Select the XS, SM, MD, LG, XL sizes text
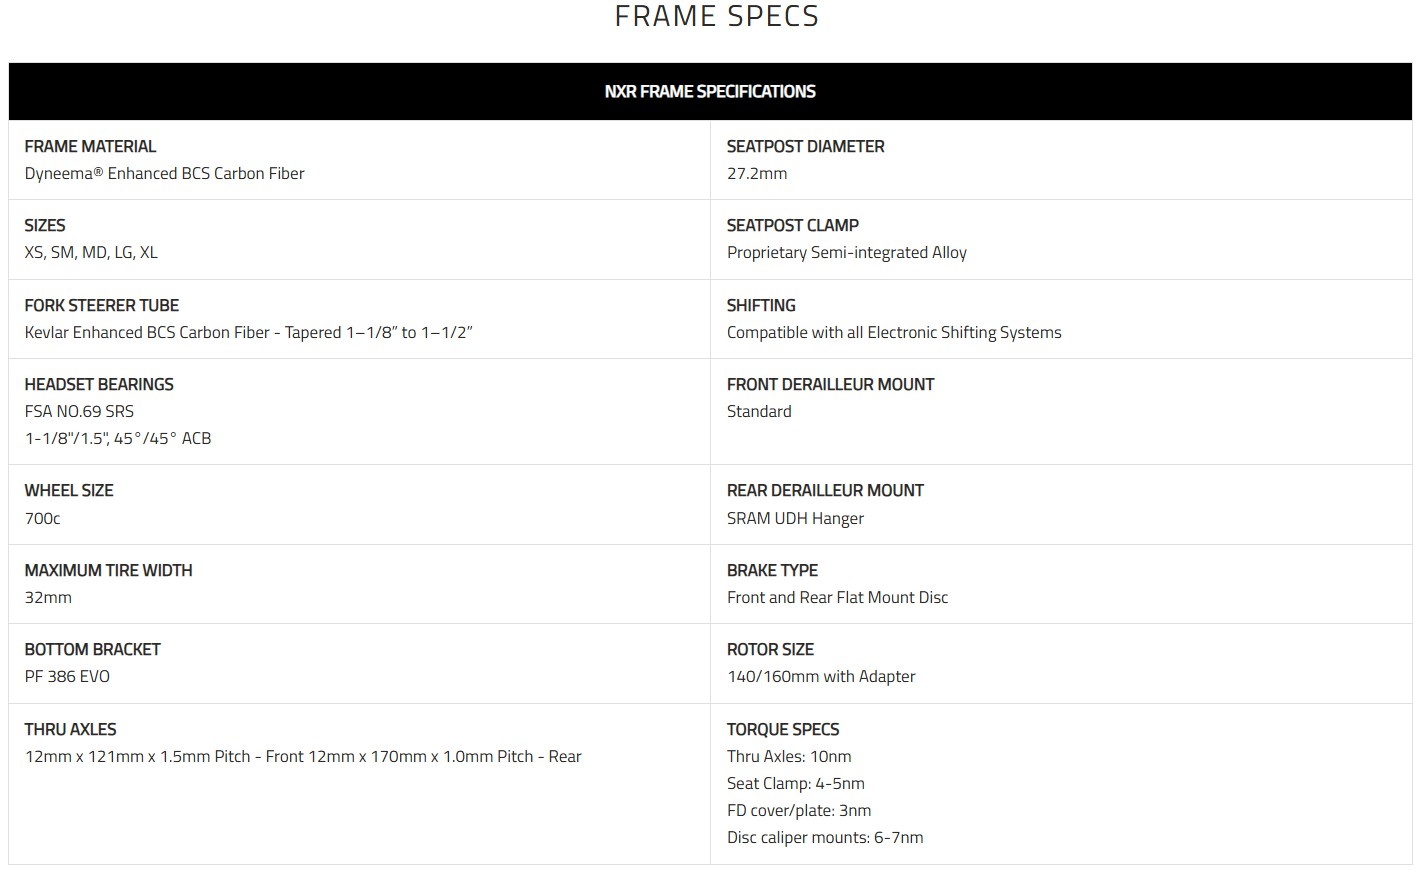 91,252
